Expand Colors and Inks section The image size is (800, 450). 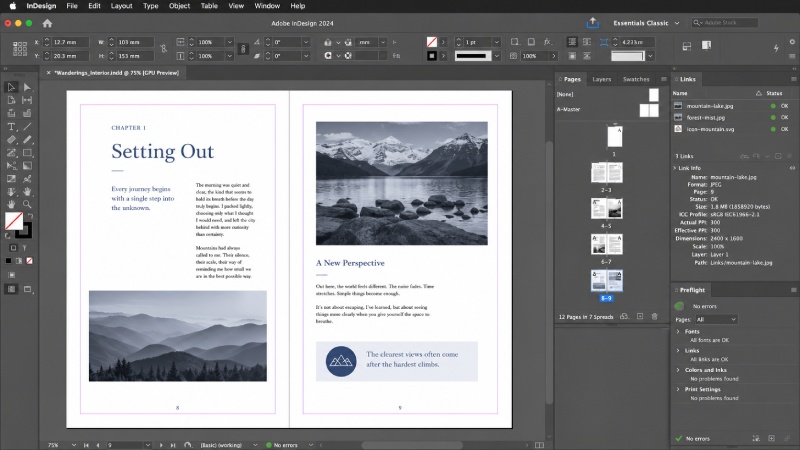click(x=678, y=370)
